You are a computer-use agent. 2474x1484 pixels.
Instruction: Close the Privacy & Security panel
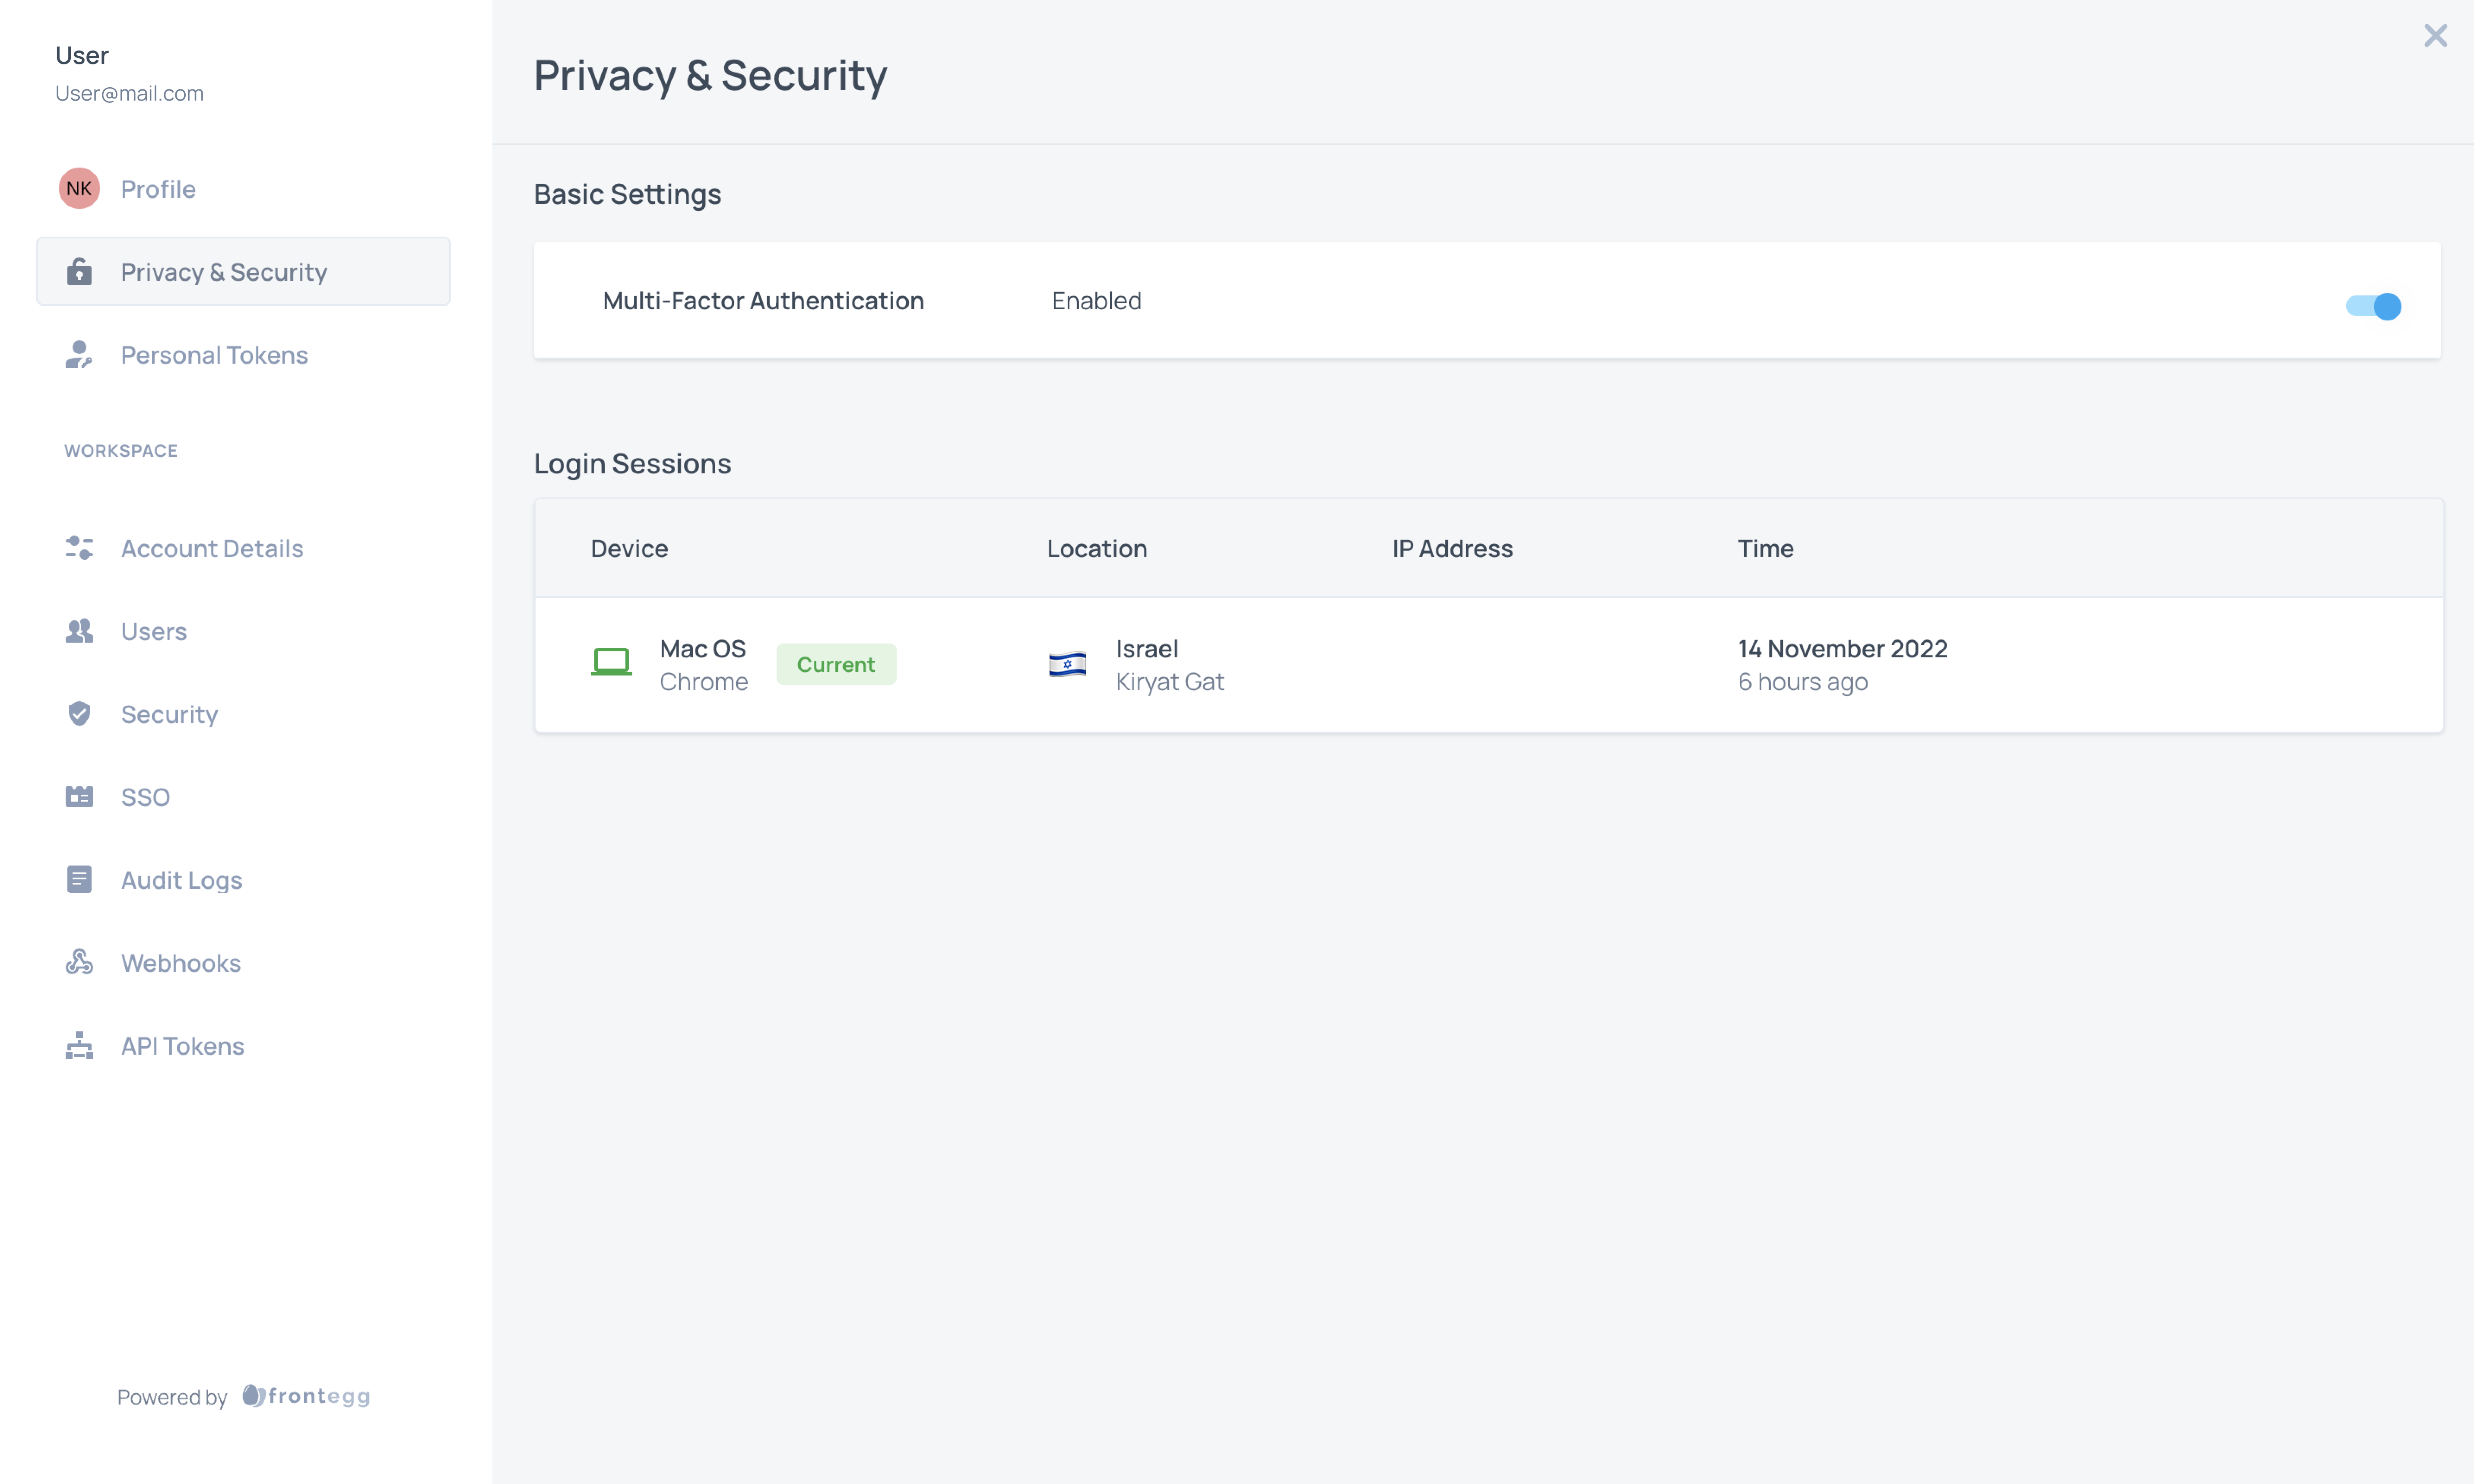coord(2436,35)
